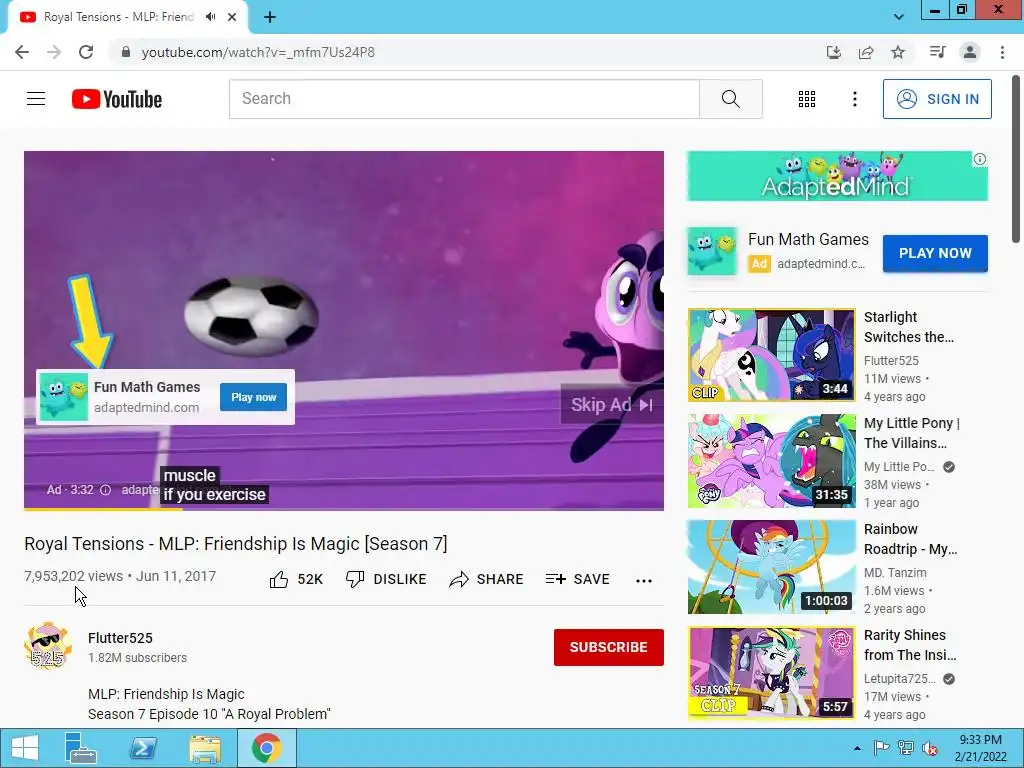
Task: Reload the page with refresh icon
Action: point(86,52)
